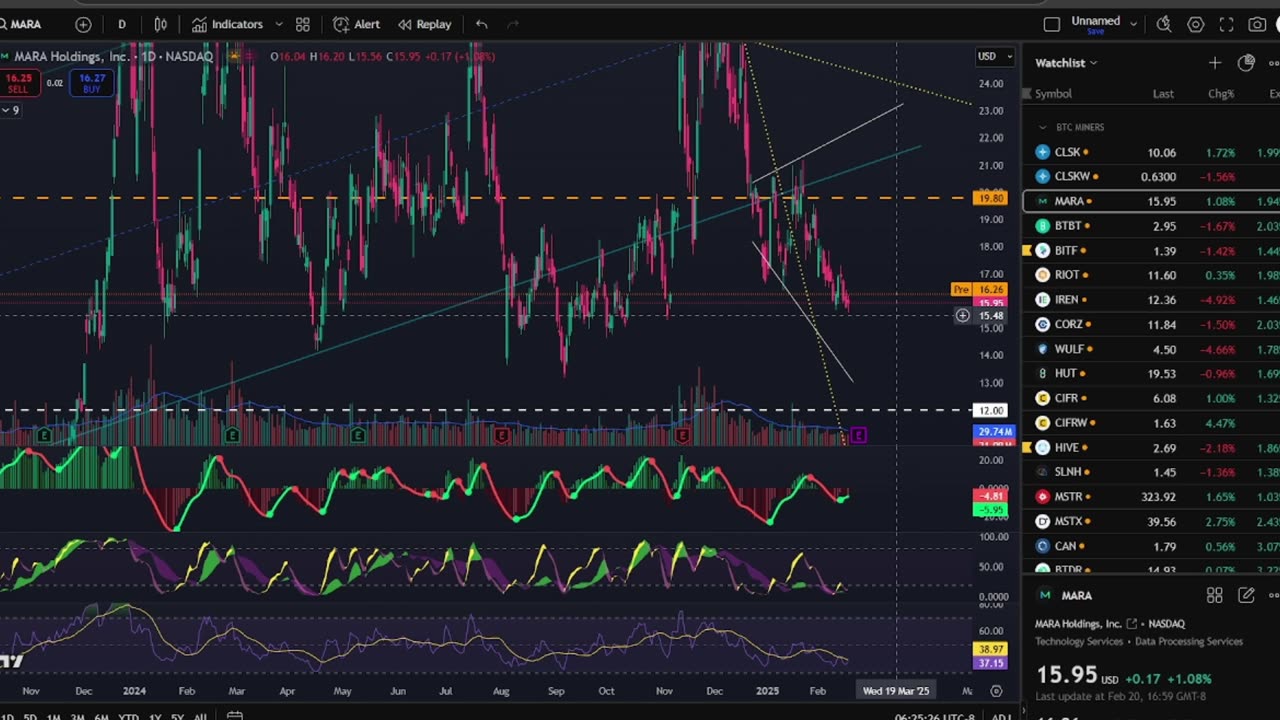
Task: Create a new Alert
Action: coord(357,24)
